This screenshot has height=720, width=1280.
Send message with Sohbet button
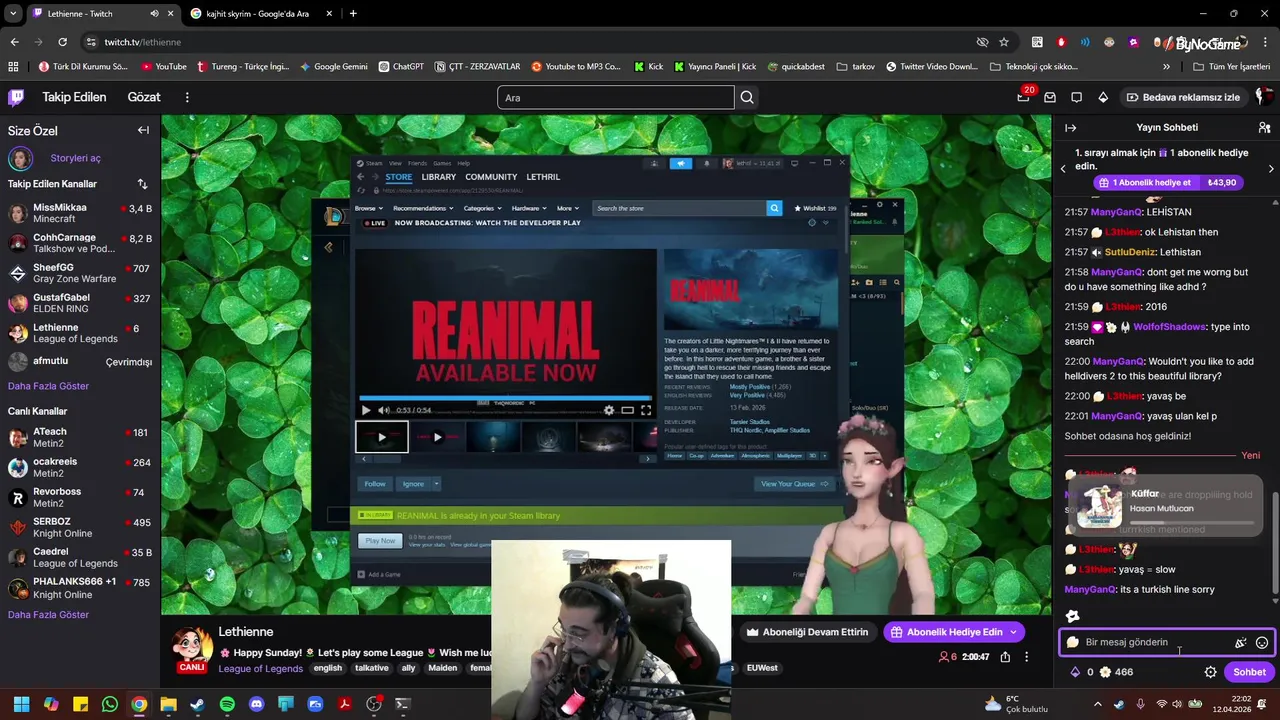tap(1249, 672)
